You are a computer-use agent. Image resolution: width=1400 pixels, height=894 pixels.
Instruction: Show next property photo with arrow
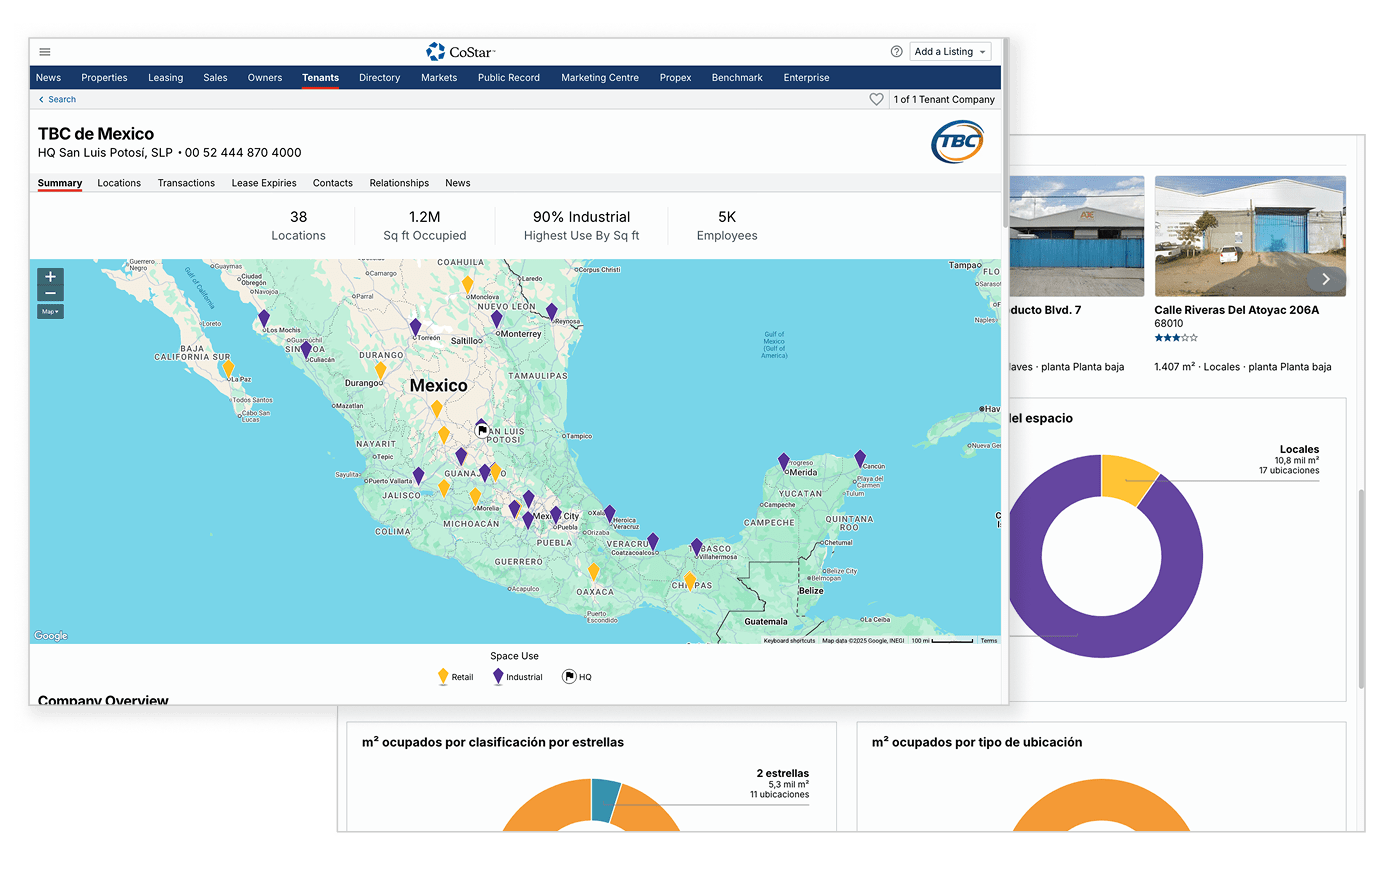point(1326,279)
